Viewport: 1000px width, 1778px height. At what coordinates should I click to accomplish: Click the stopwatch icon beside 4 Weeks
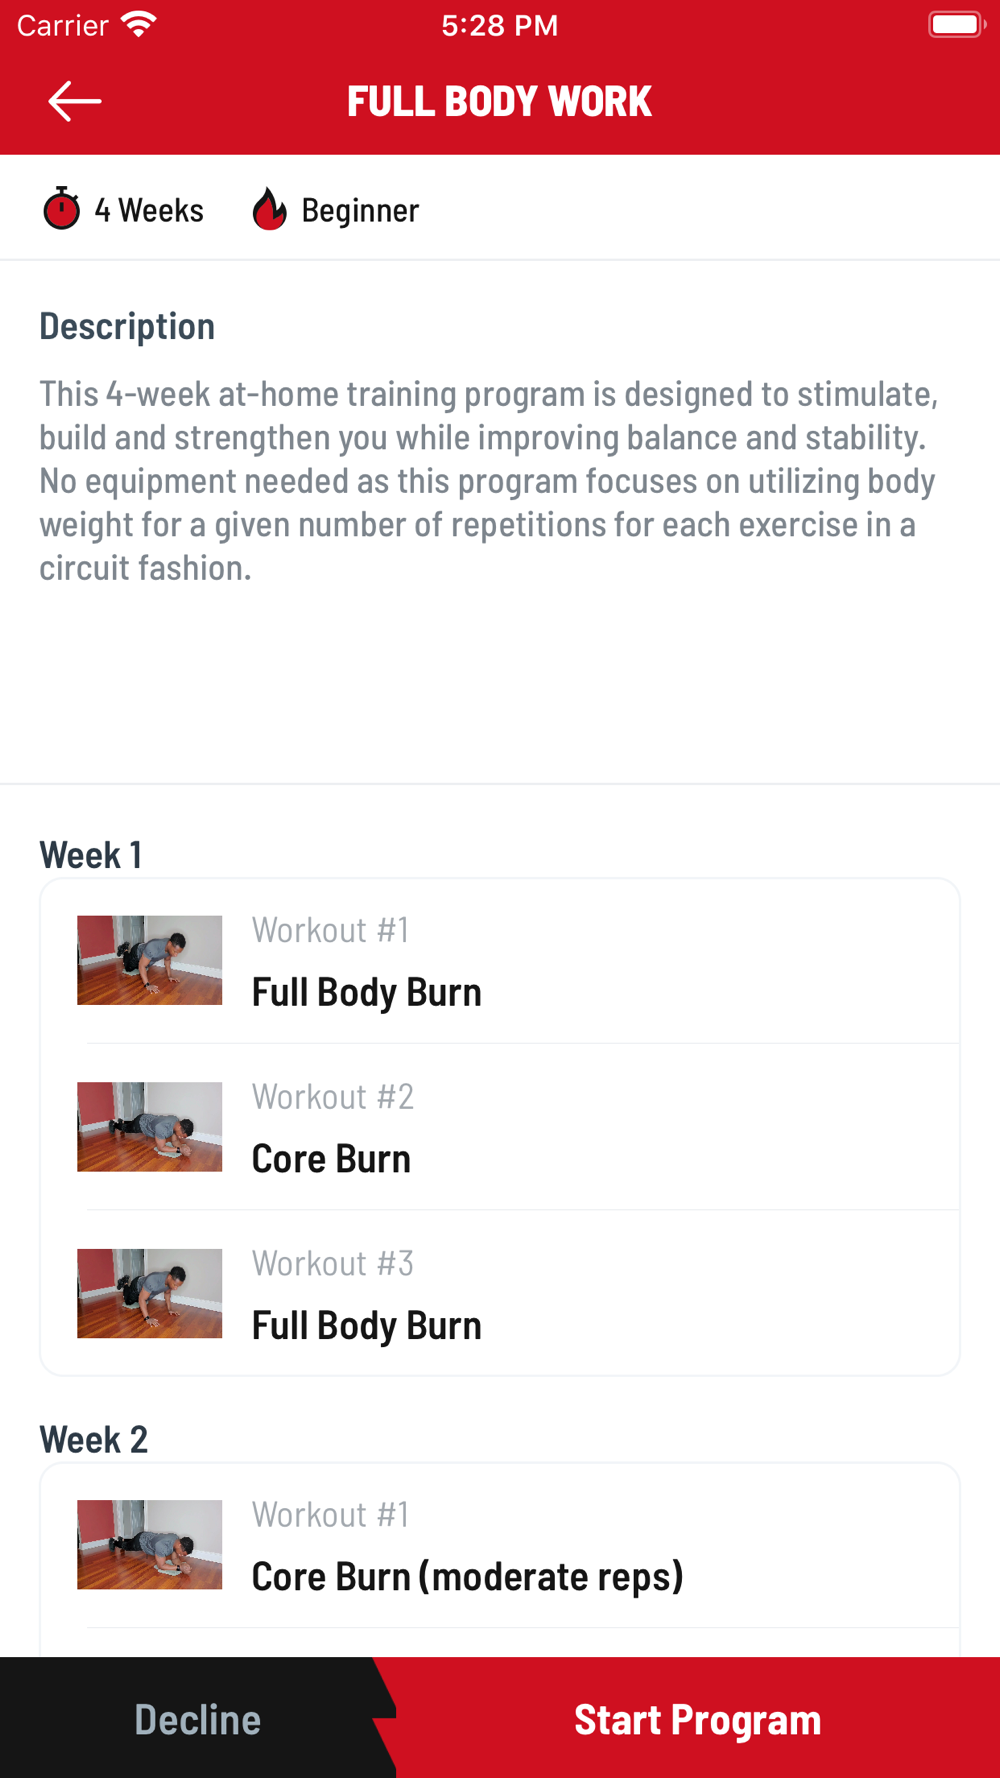61,209
